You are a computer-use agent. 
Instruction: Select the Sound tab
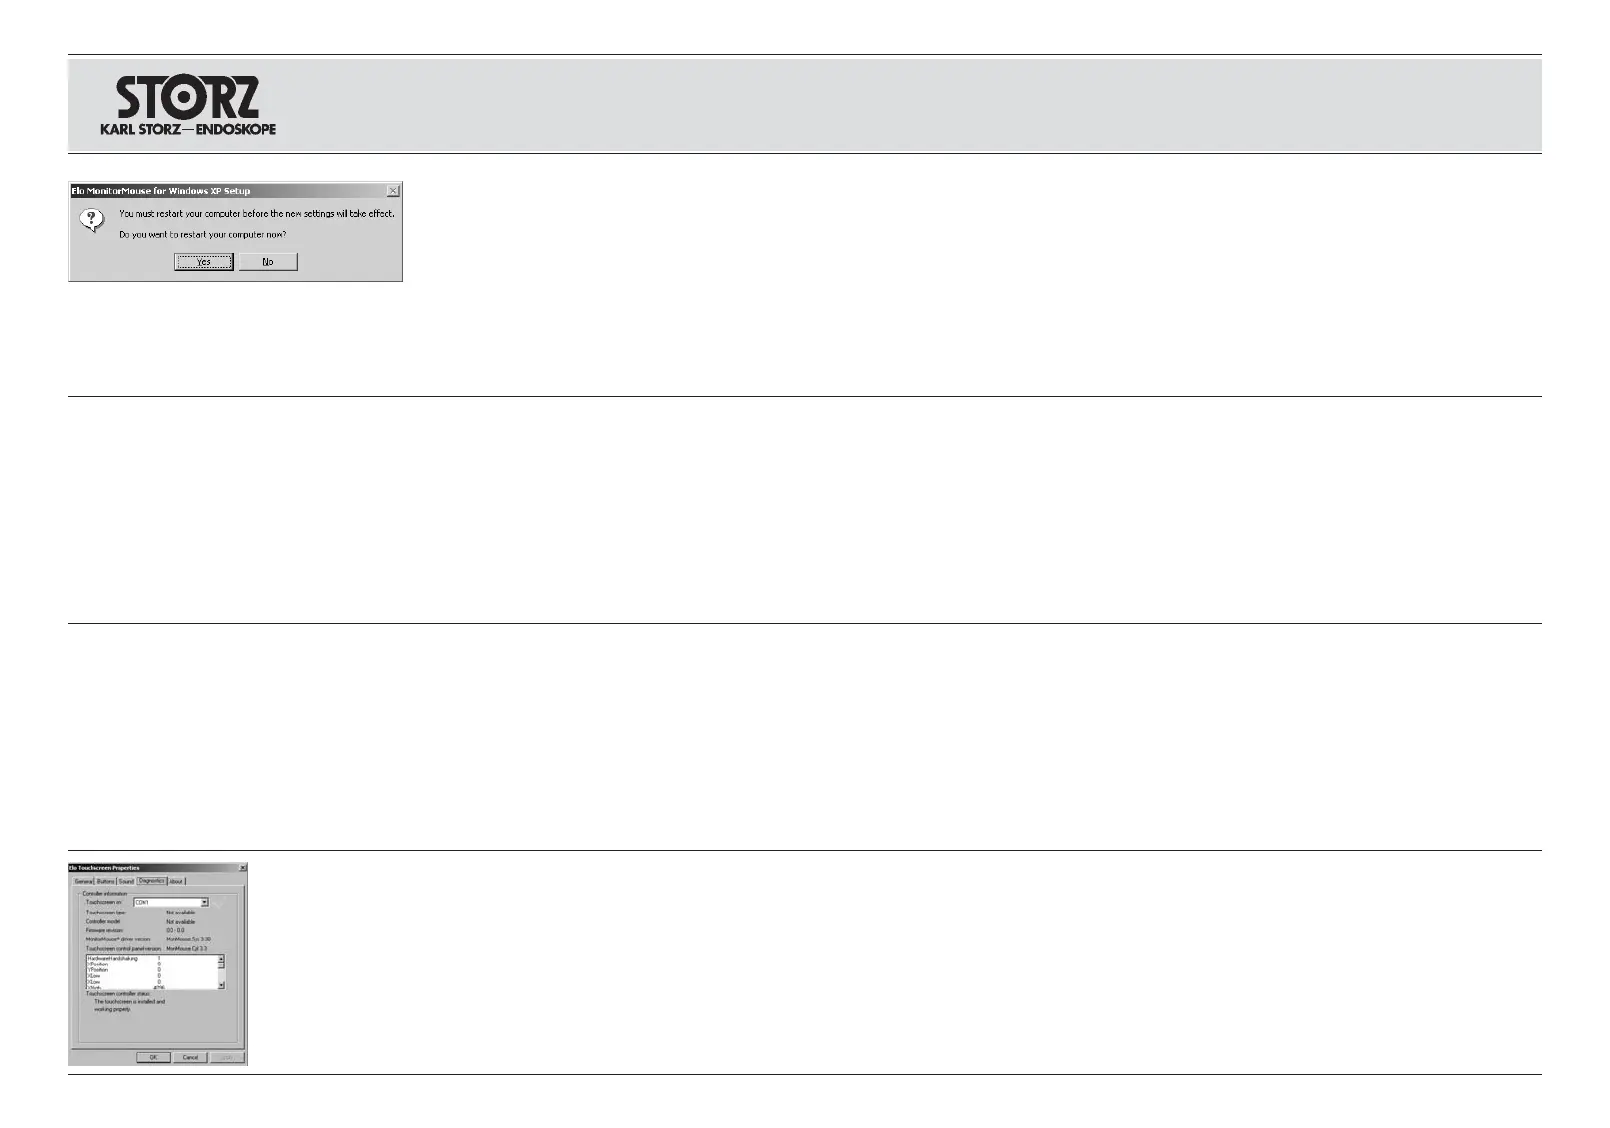[x=126, y=881]
